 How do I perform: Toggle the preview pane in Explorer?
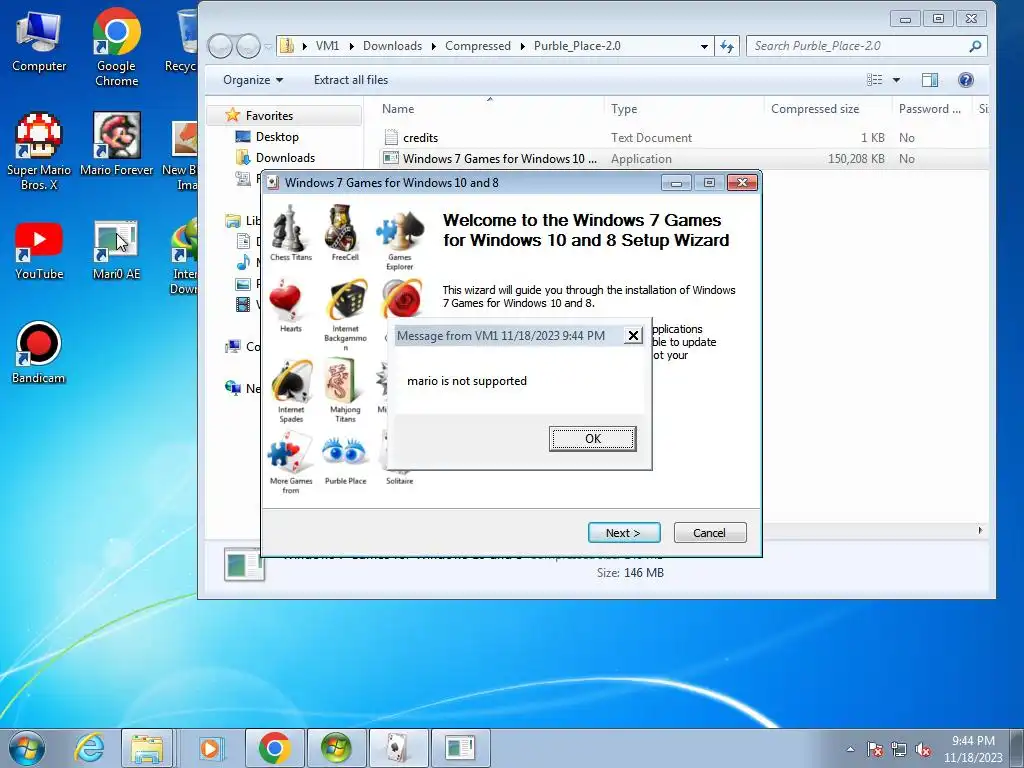[x=929, y=80]
